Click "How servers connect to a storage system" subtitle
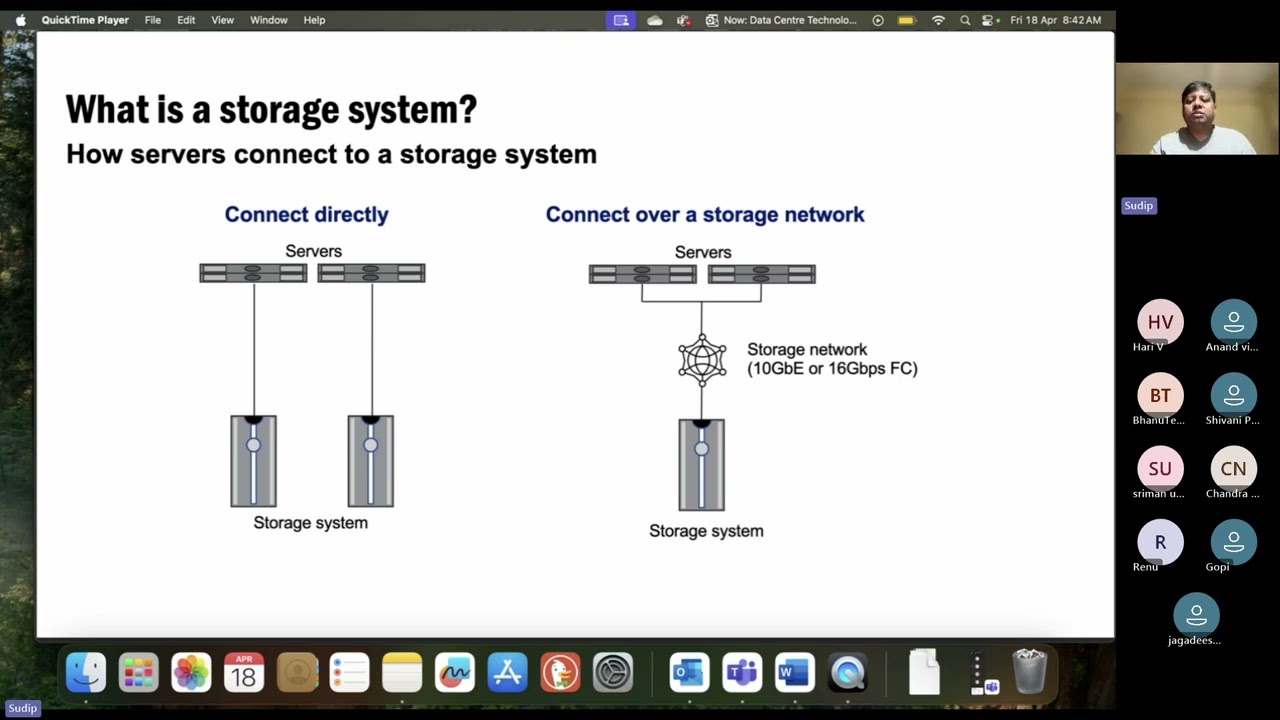The height and width of the screenshot is (720, 1280). pos(331,154)
